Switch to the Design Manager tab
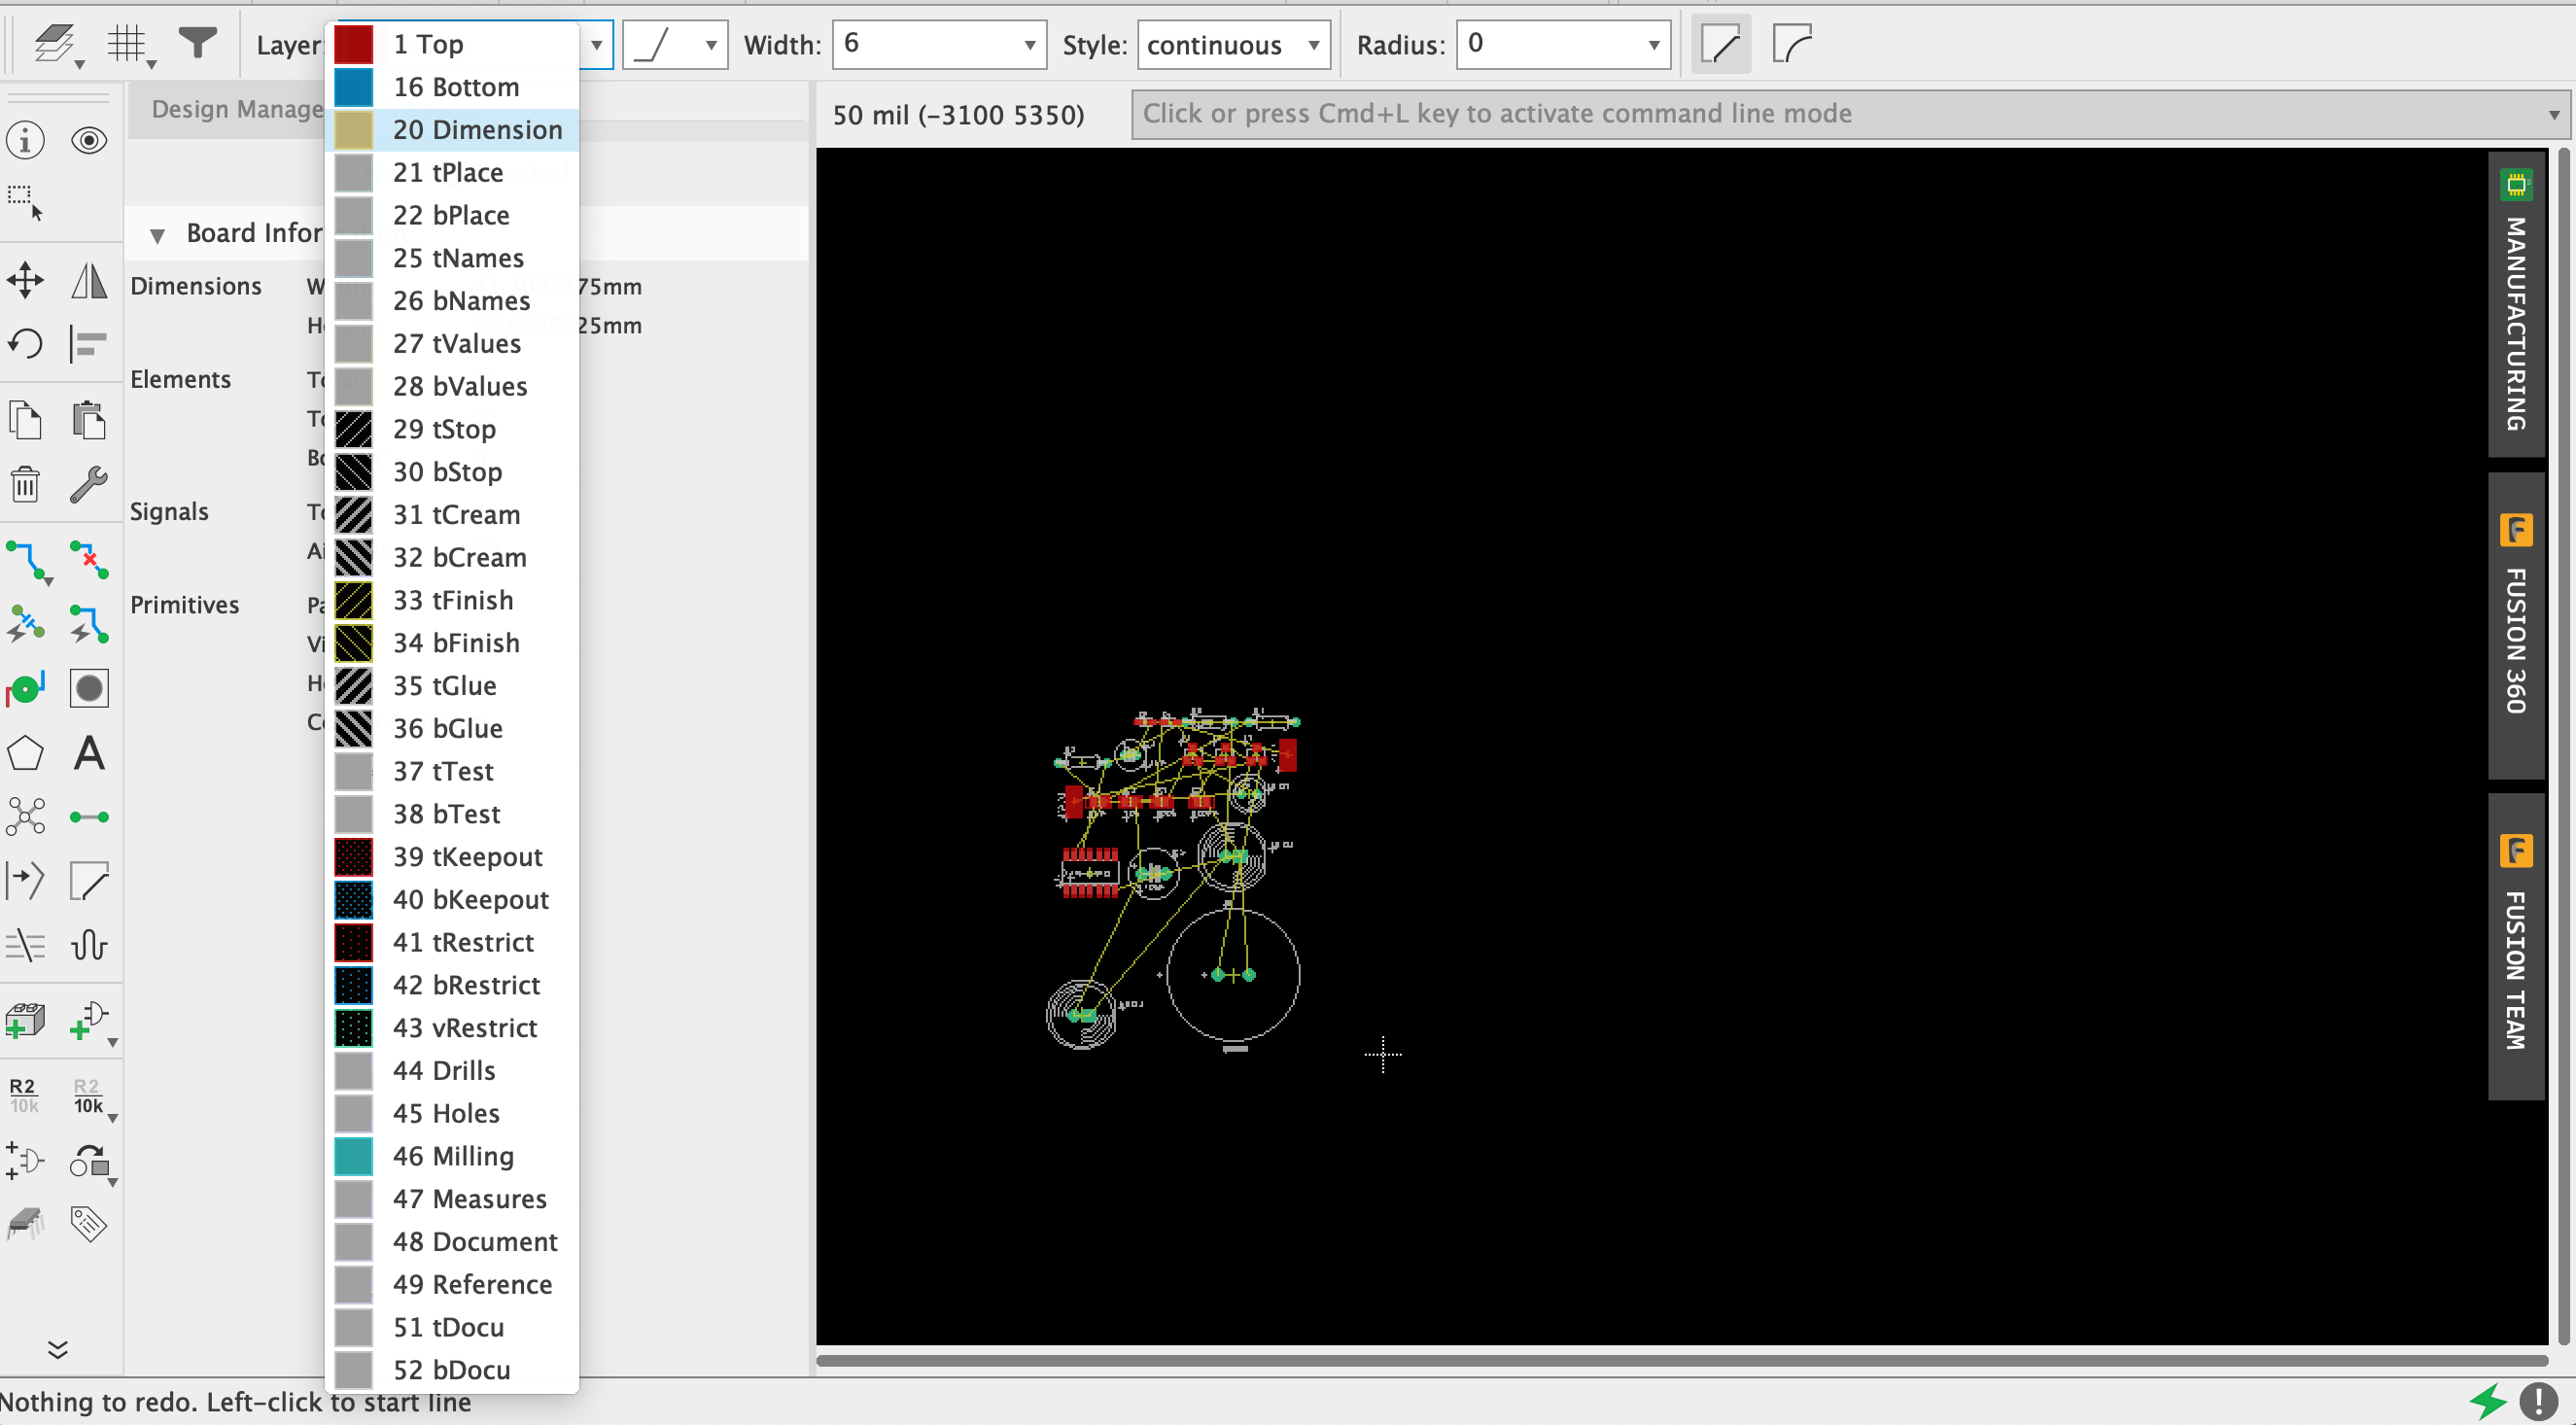 tap(236, 109)
